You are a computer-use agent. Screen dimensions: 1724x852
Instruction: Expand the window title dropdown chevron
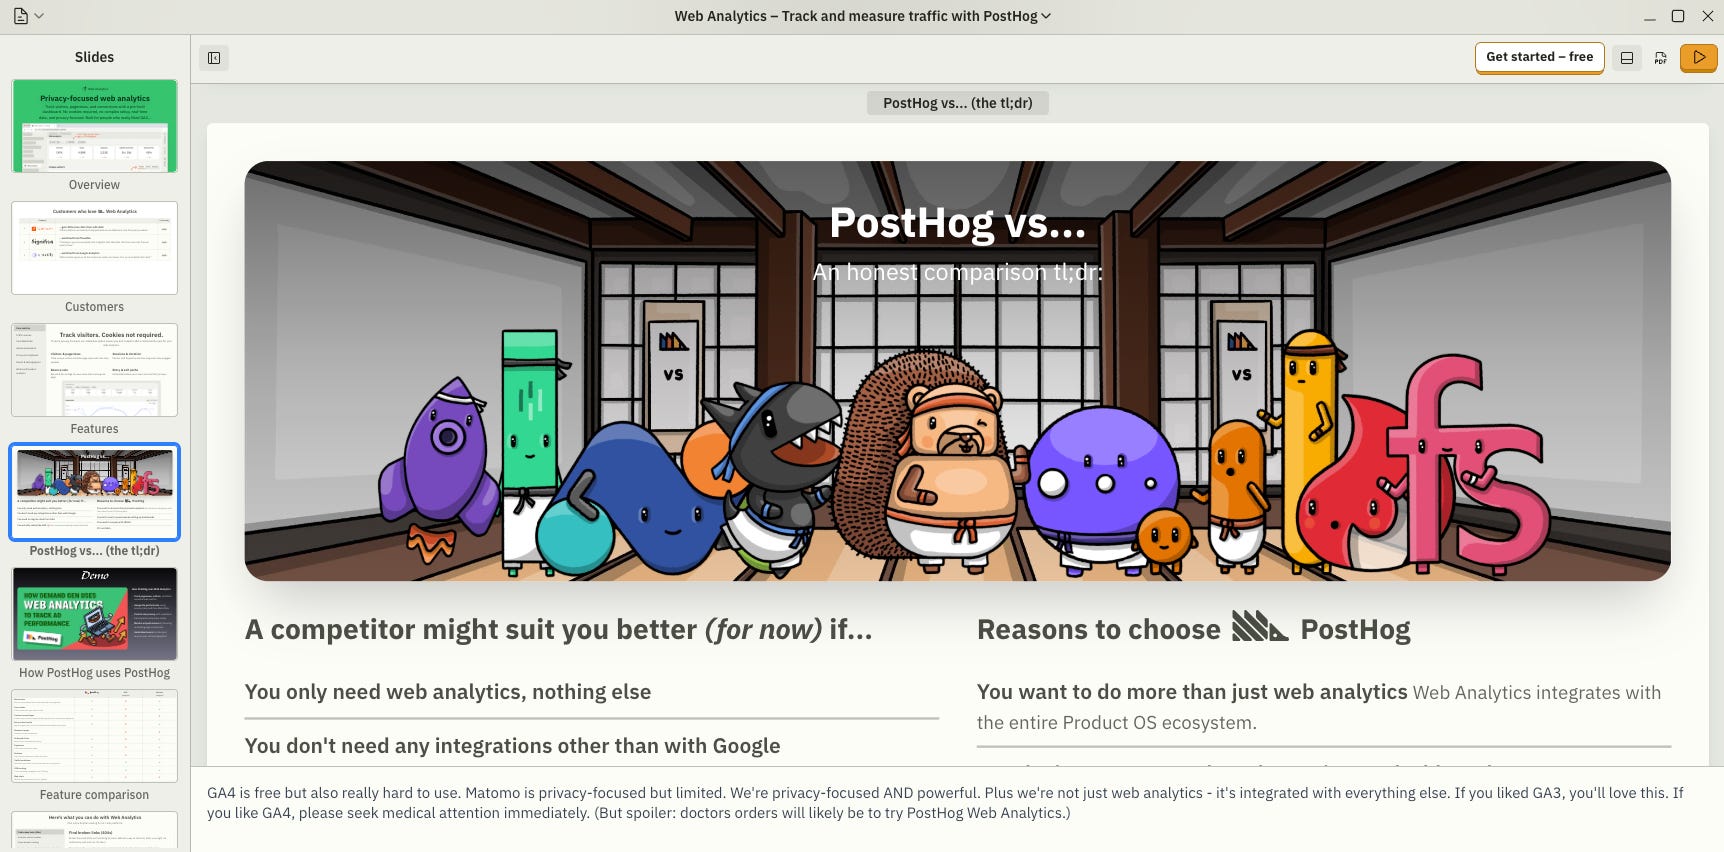tap(1046, 16)
